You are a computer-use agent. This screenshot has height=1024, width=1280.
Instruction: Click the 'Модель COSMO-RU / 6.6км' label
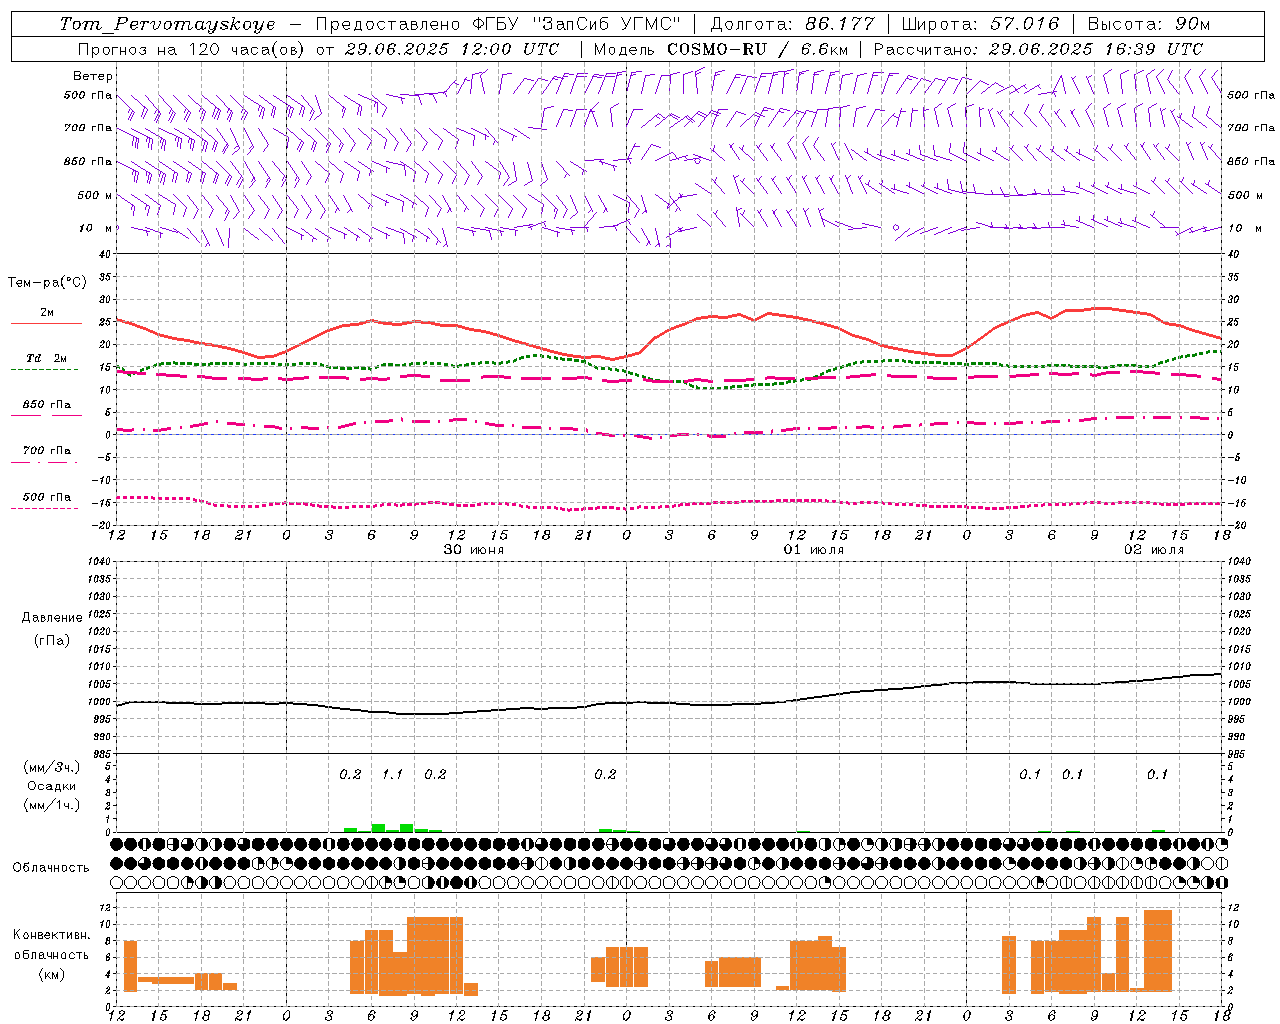[x=721, y=49]
